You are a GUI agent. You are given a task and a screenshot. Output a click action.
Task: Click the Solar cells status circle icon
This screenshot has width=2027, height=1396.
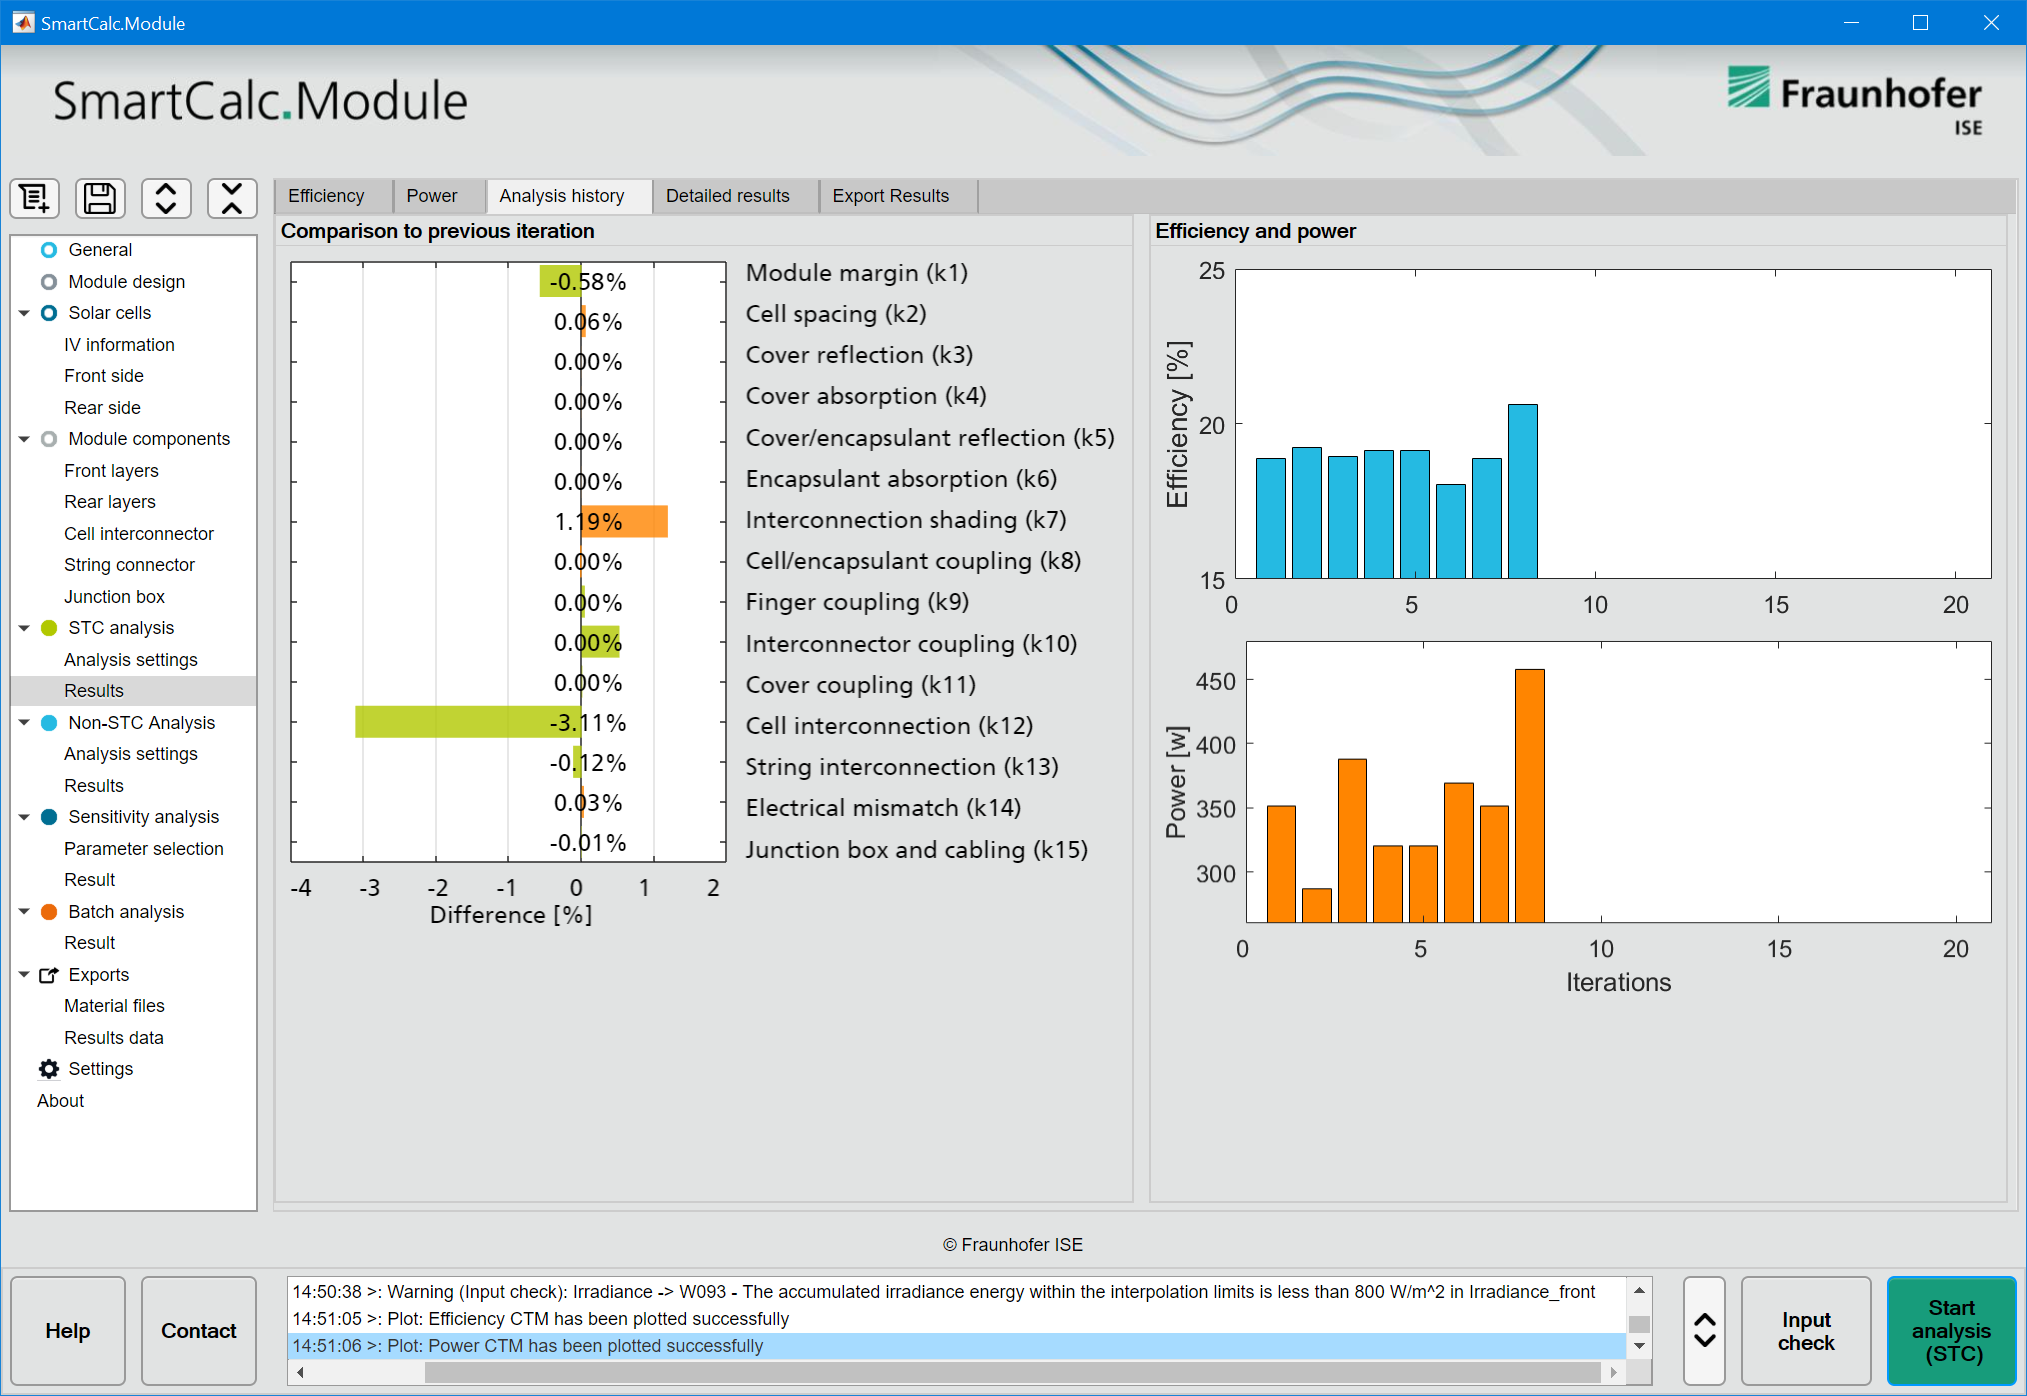coord(48,313)
